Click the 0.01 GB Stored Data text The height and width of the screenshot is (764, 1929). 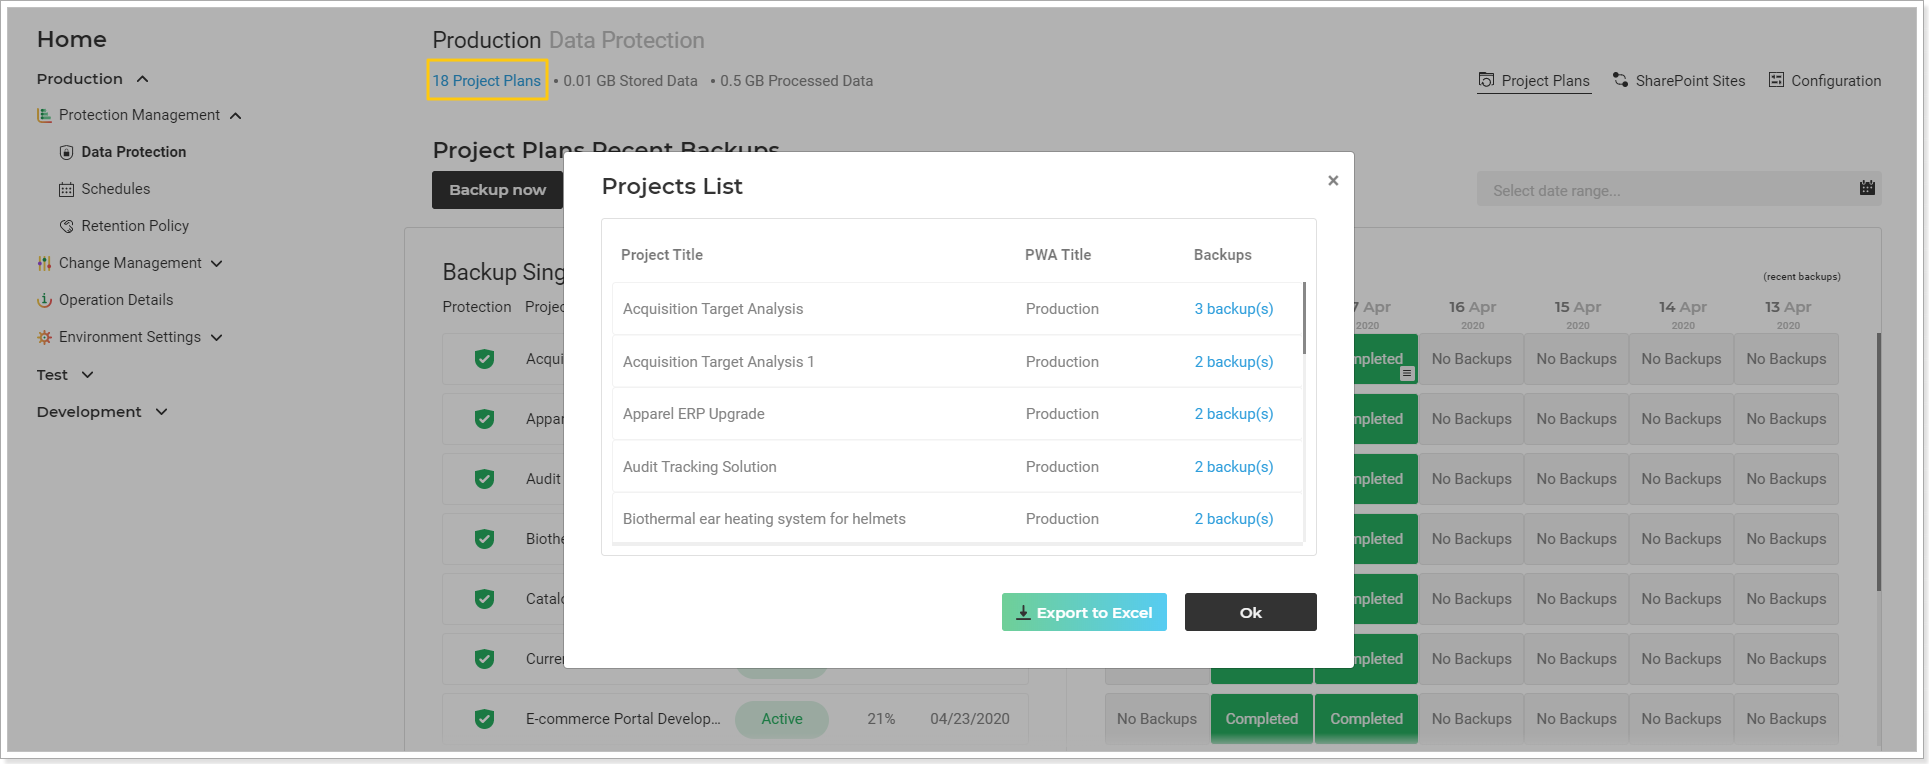click(x=630, y=81)
